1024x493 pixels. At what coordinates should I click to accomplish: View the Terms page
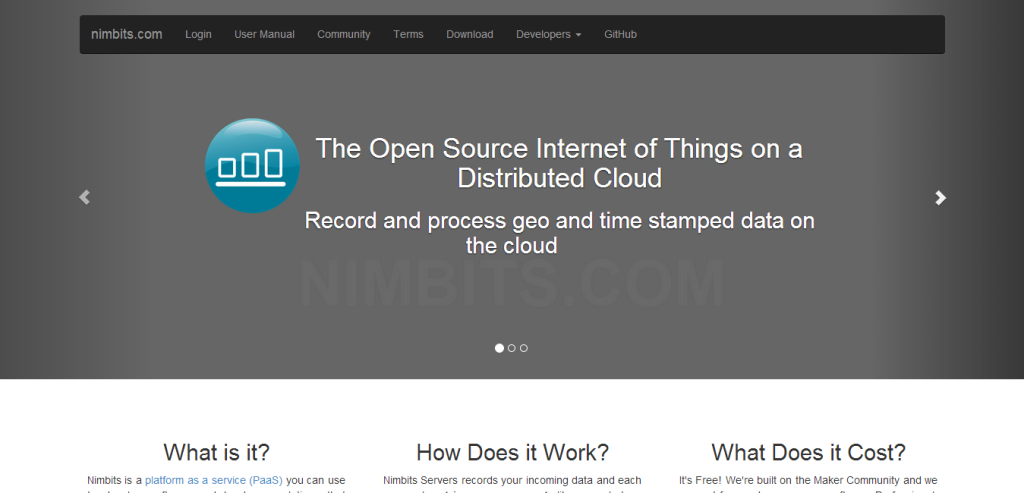pos(408,34)
